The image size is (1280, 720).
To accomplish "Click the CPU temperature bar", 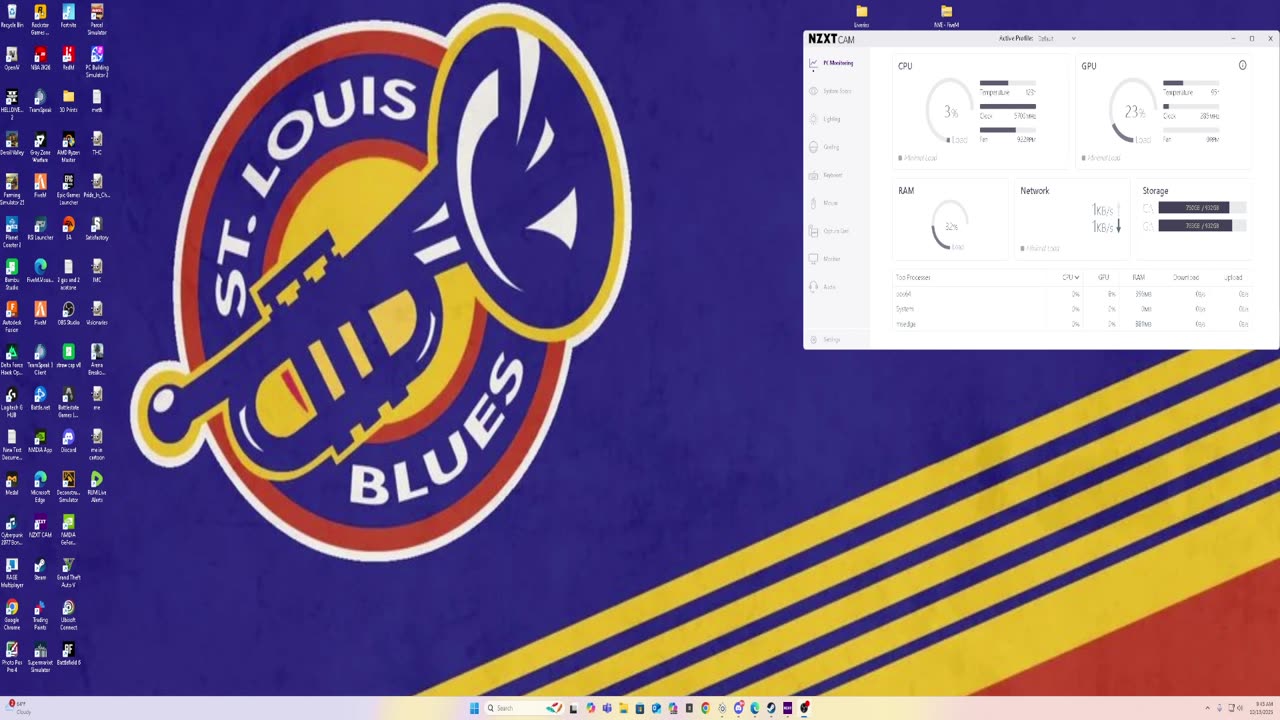I will [x=1008, y=83].
